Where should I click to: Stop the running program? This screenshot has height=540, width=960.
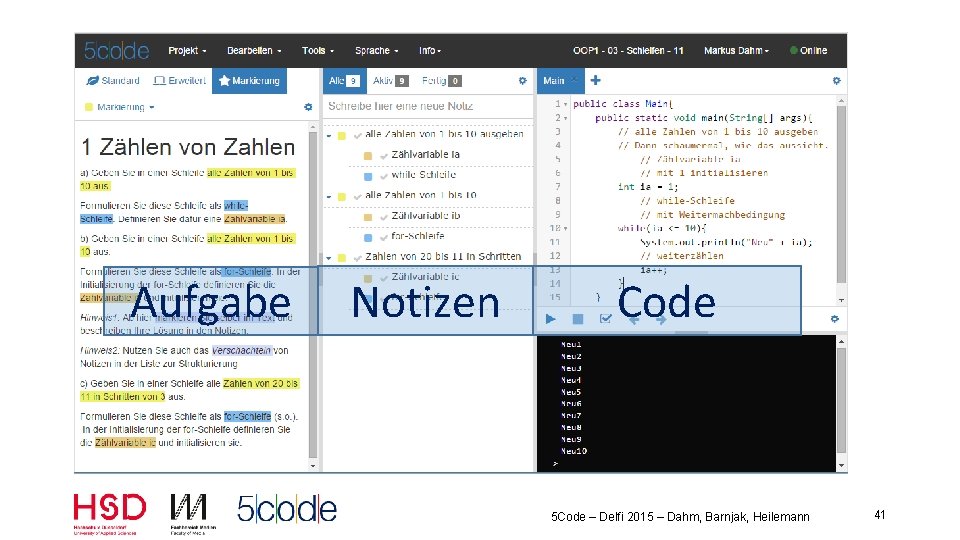tap(577, 319)
